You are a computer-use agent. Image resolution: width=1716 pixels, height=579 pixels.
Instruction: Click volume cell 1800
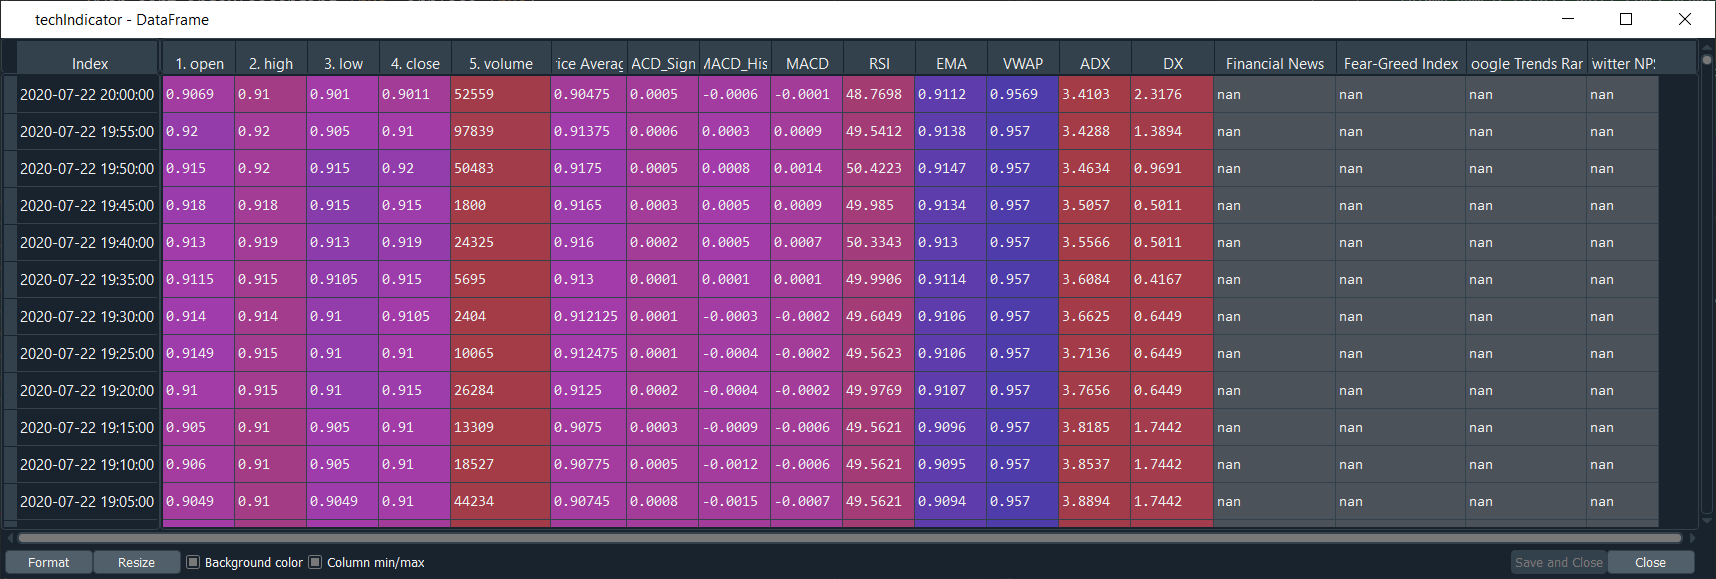(501, 205)
